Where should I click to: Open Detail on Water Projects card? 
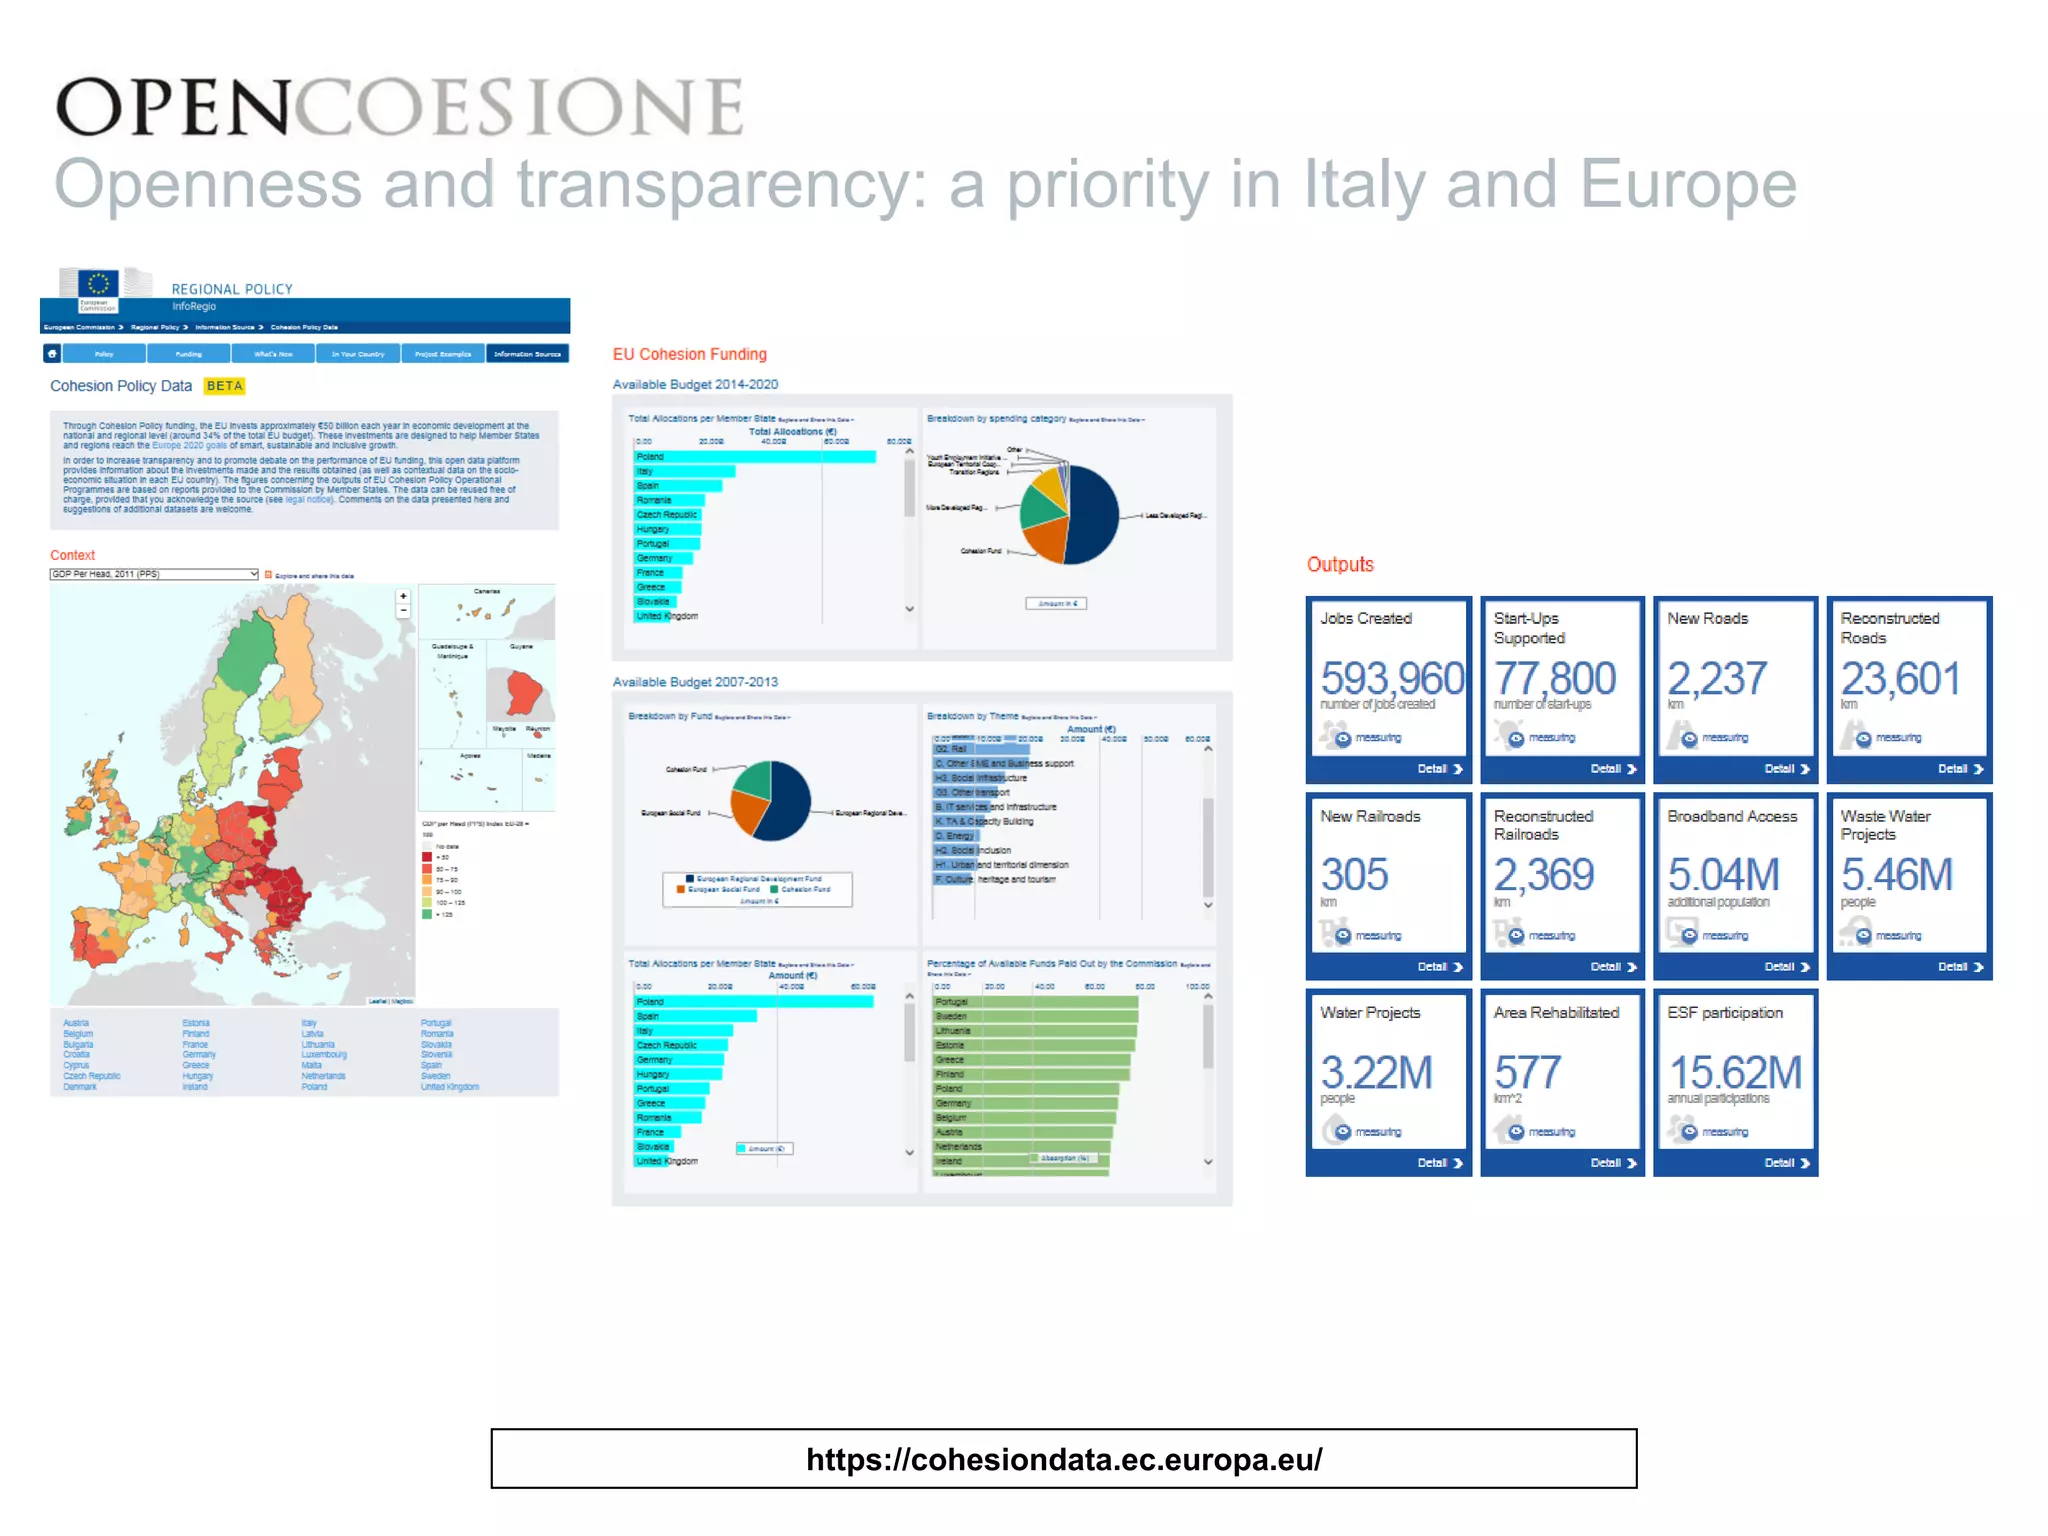(x=1440, y=1163)
